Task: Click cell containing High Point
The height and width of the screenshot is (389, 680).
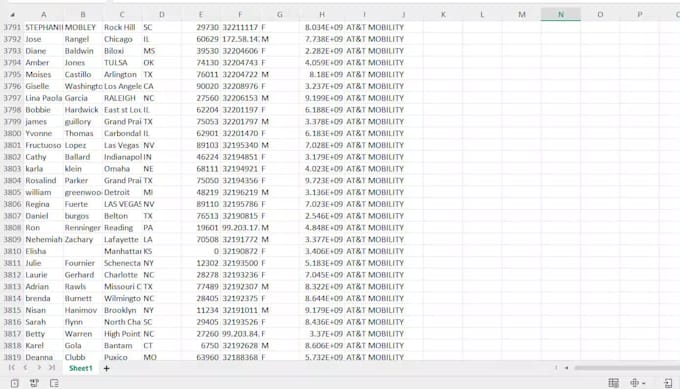Action: pyautogui.click(x=122, y=334)
